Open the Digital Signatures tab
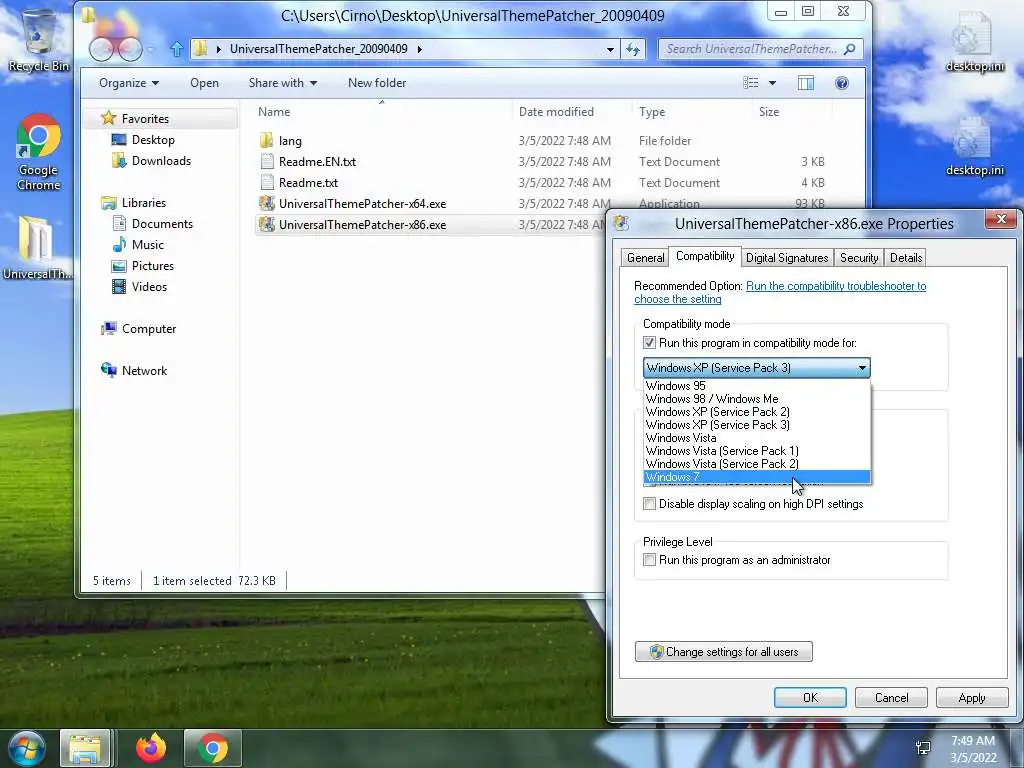The image size is (1024, 768). (x=787, y=257)
